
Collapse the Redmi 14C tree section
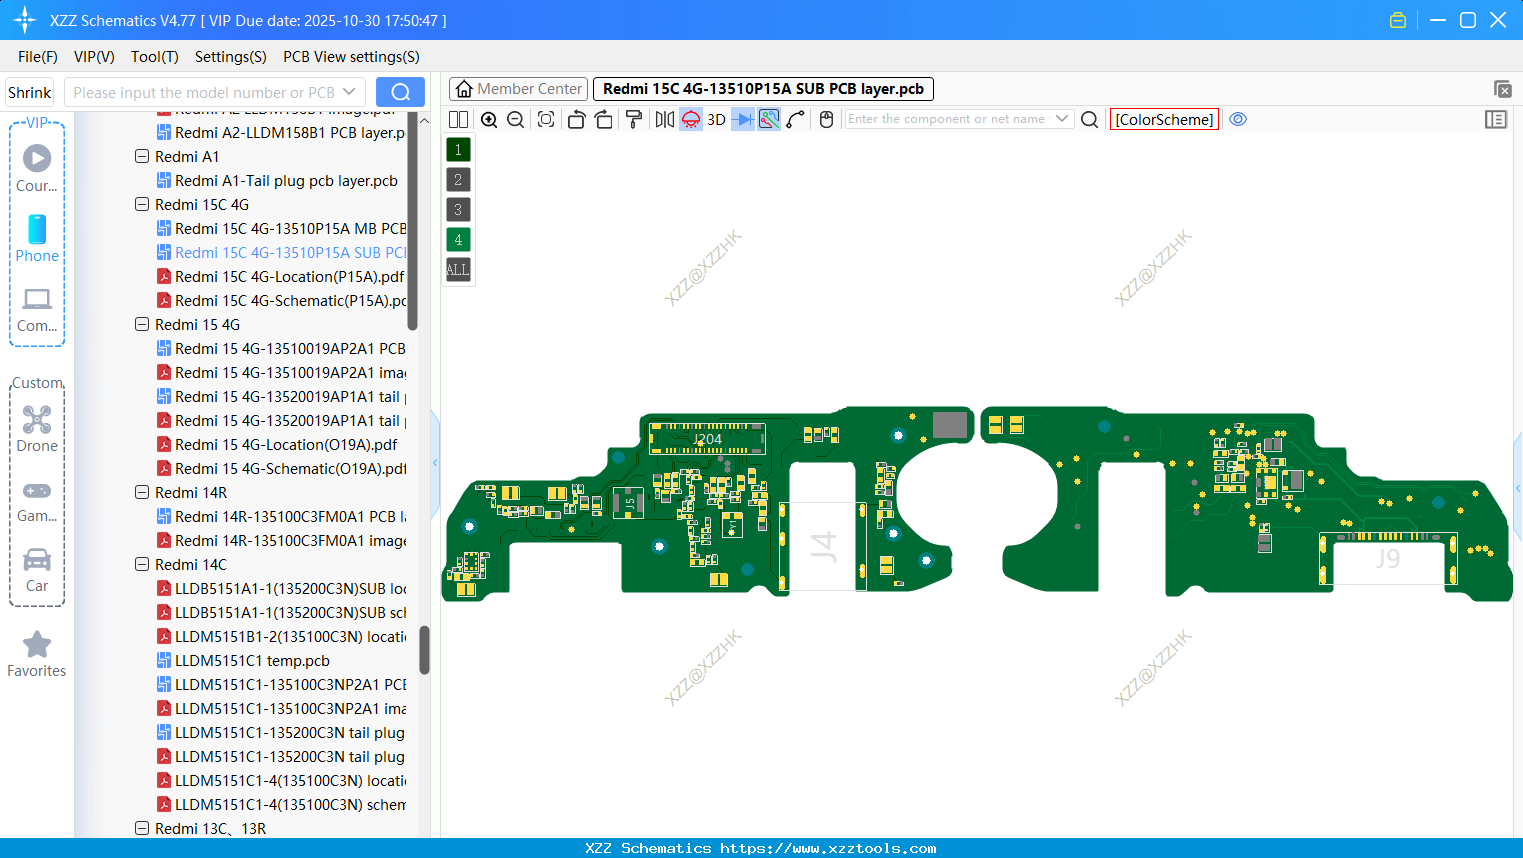pos(141,564)
